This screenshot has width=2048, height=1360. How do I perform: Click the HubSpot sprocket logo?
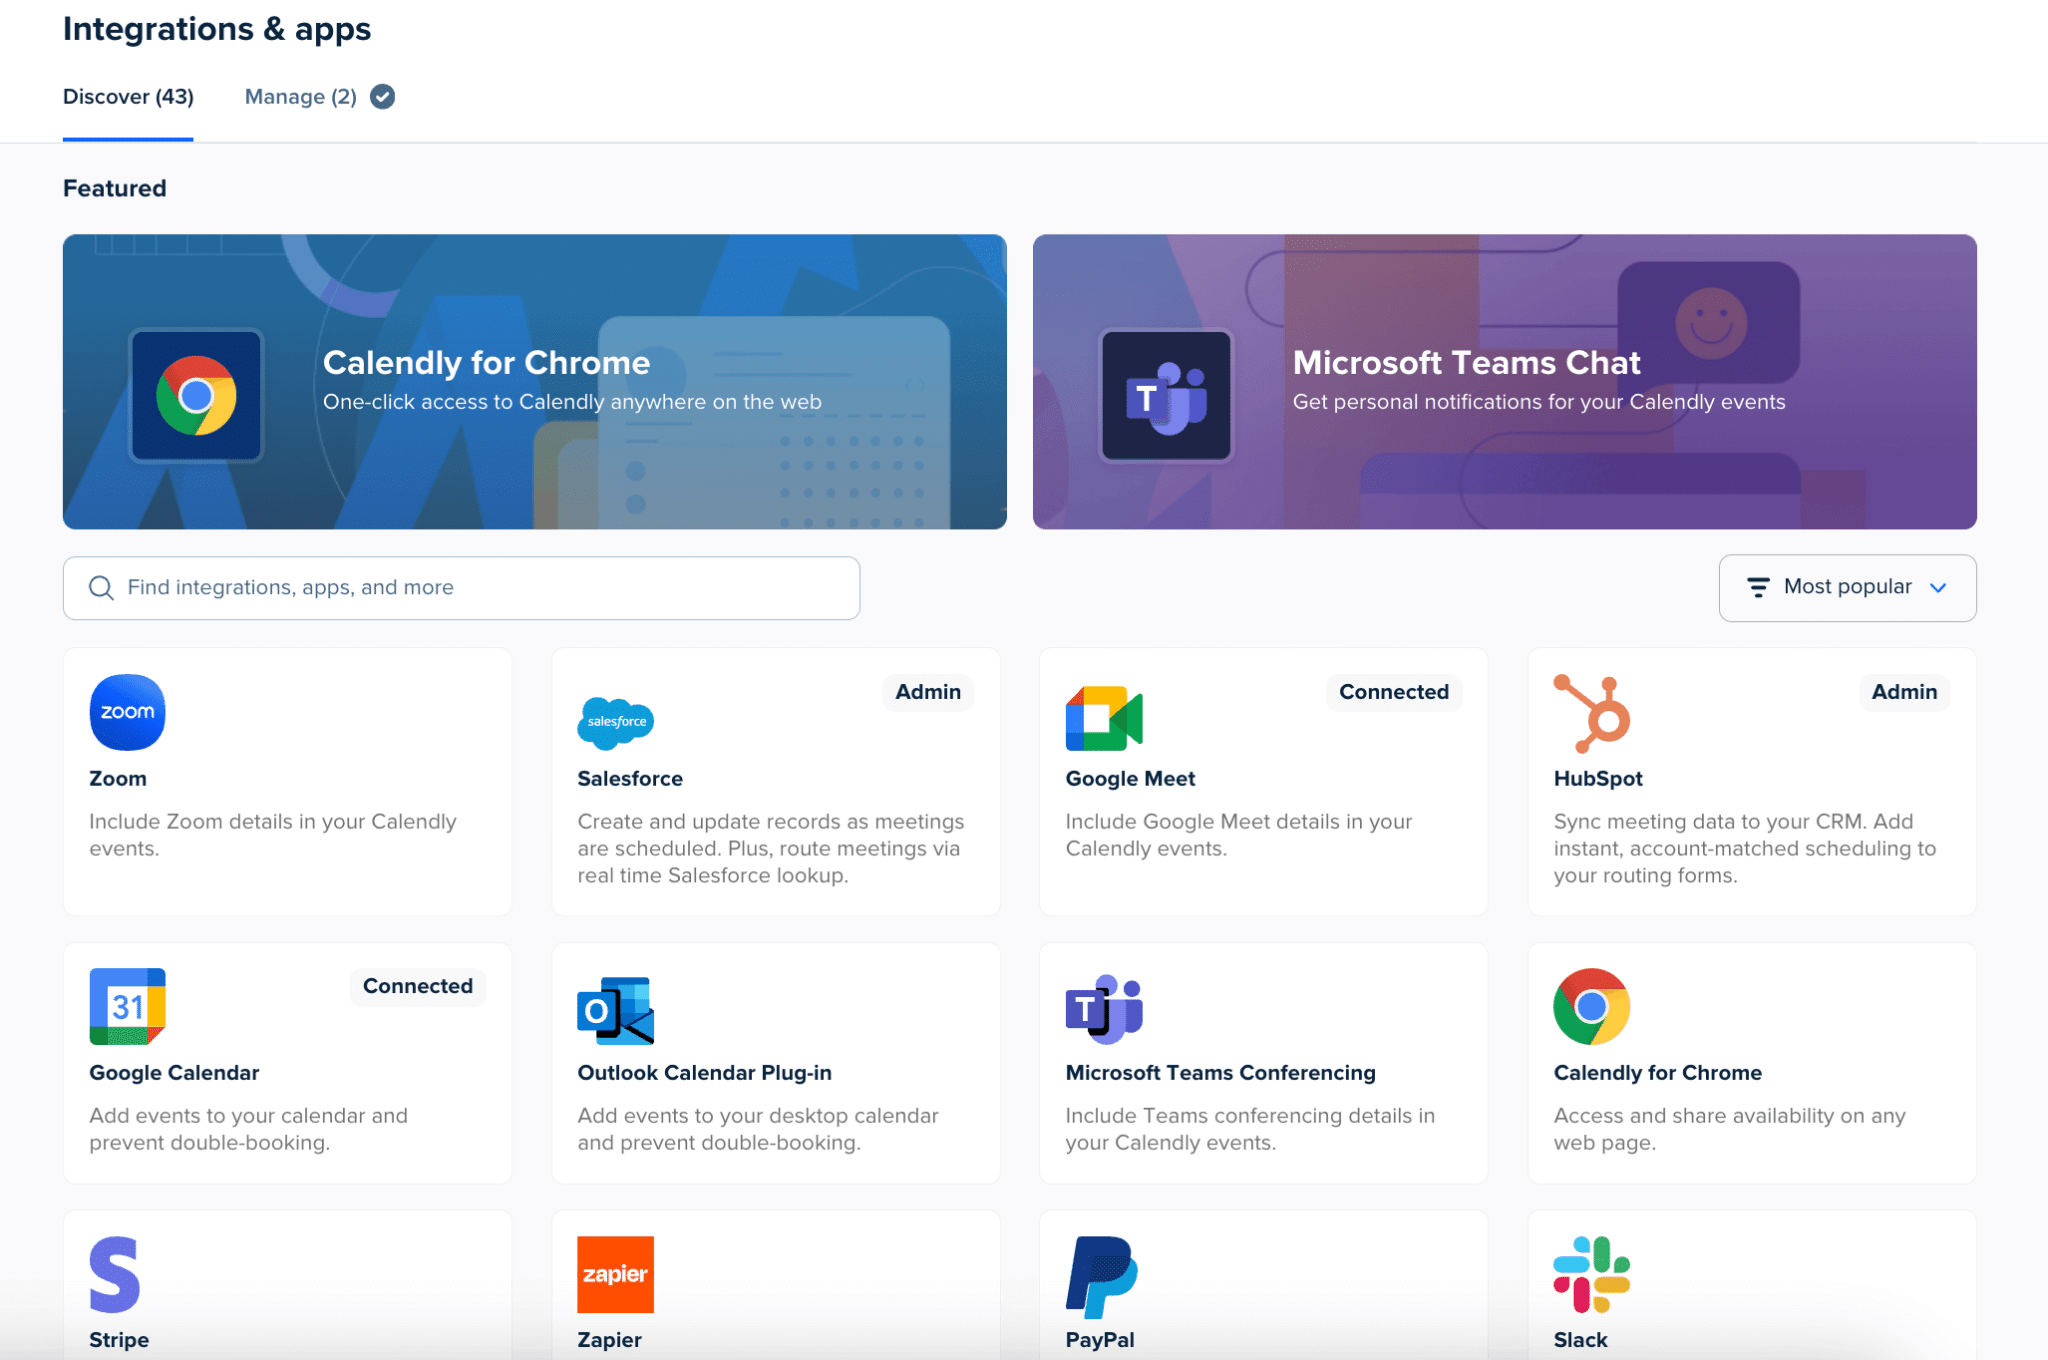click(1591, 713)
